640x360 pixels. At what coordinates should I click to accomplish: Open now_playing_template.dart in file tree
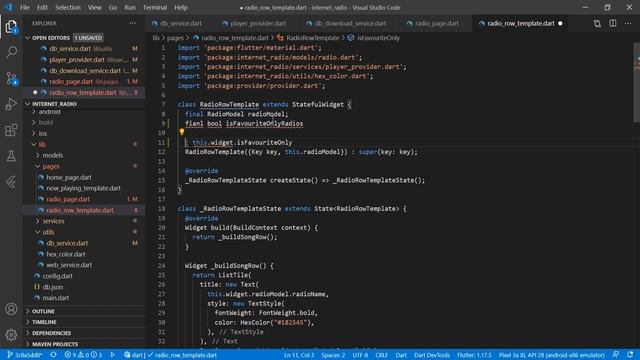[83, 188]
